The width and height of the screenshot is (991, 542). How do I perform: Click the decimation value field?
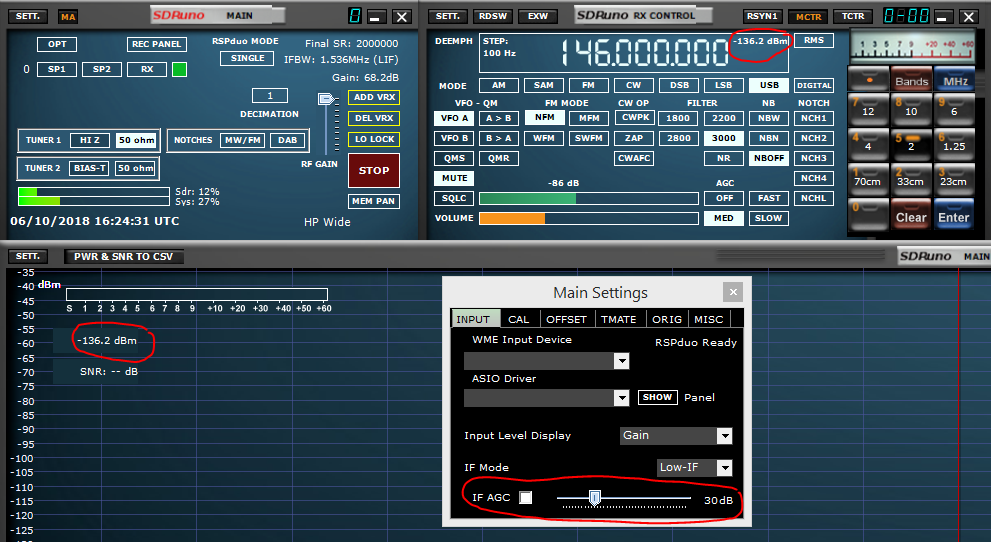click(270, 95)
